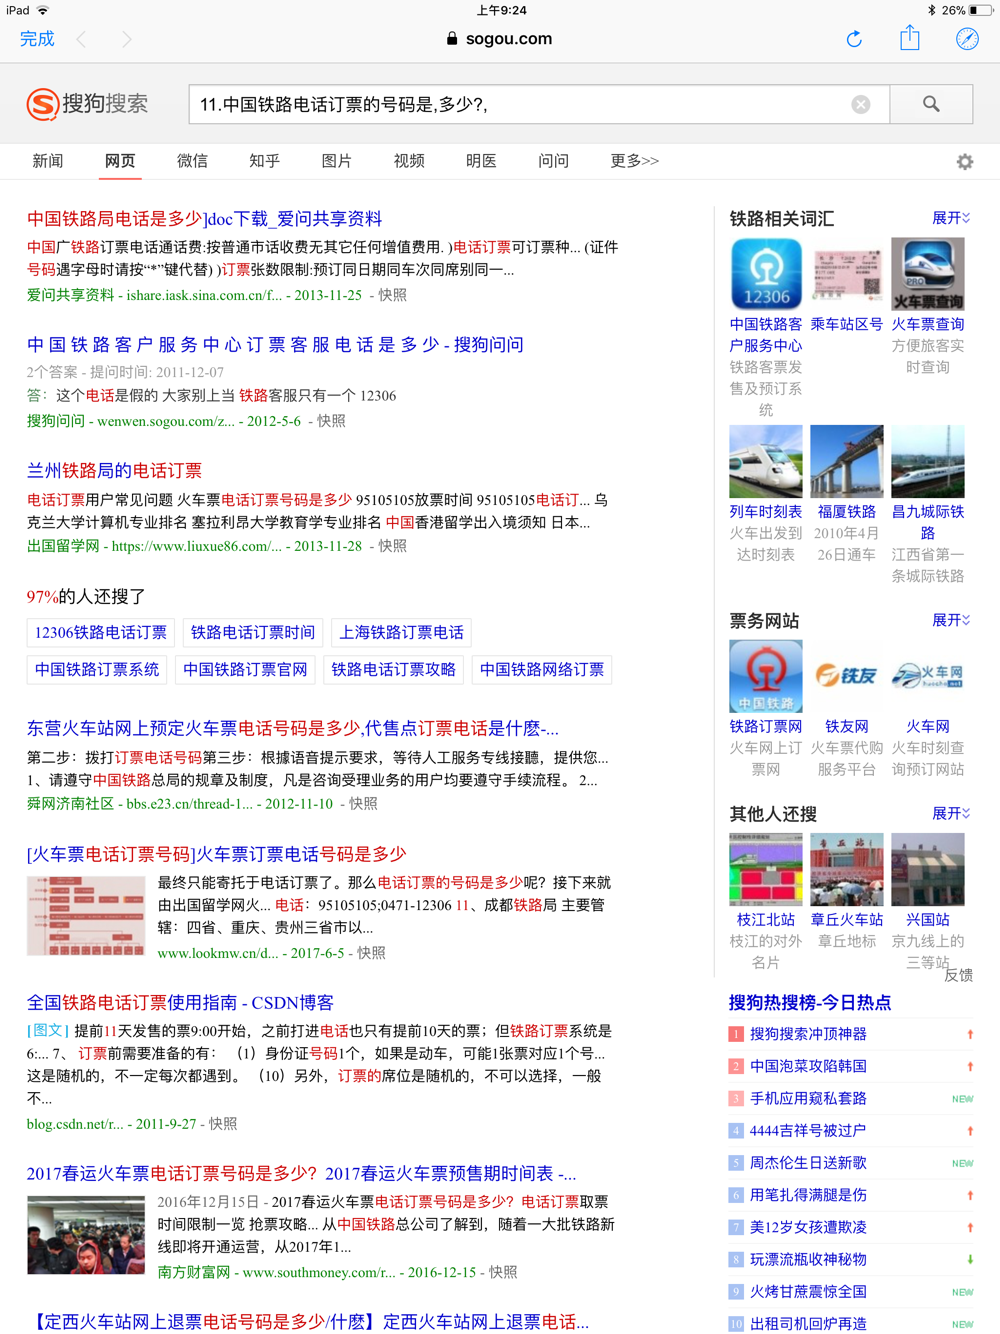
Task: Open crowd photo of 2017春运 result
Action: 86,1235
